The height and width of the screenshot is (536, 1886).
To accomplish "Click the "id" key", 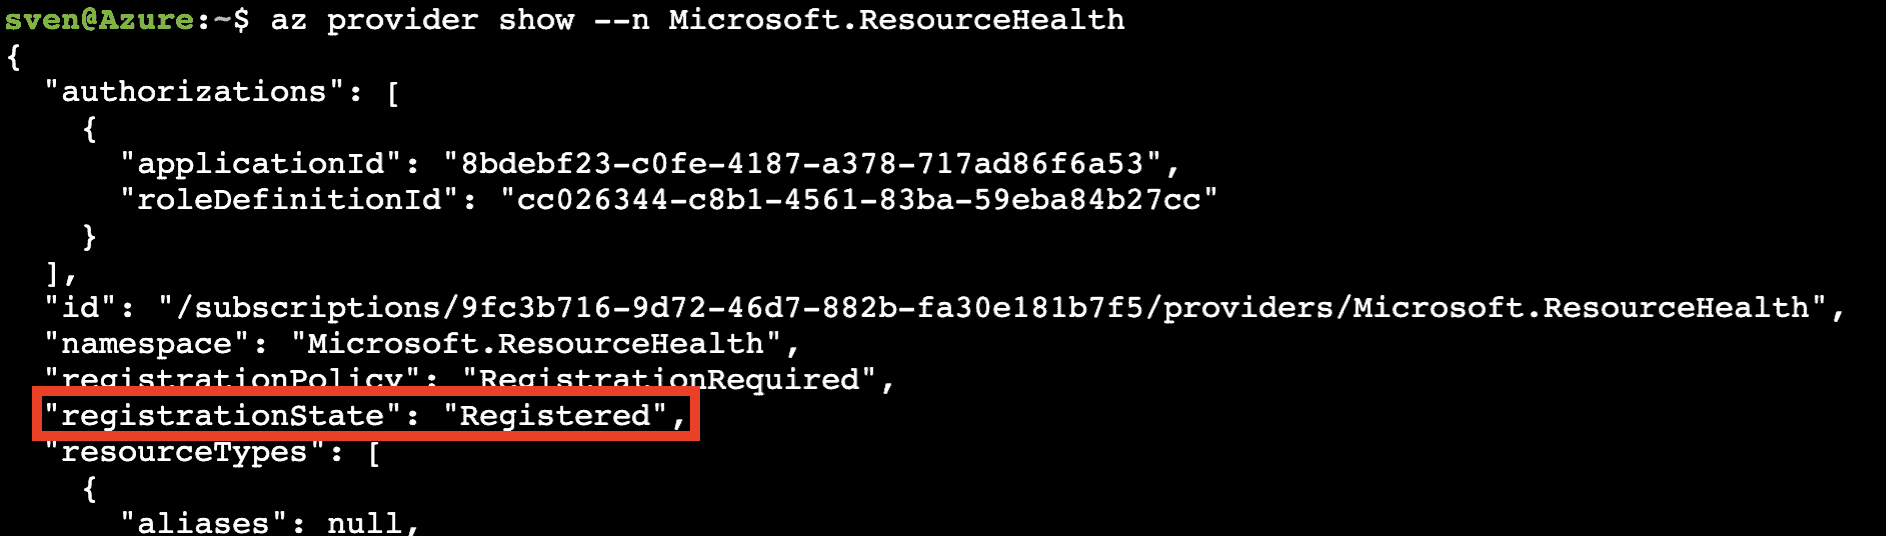I will 90,308.
